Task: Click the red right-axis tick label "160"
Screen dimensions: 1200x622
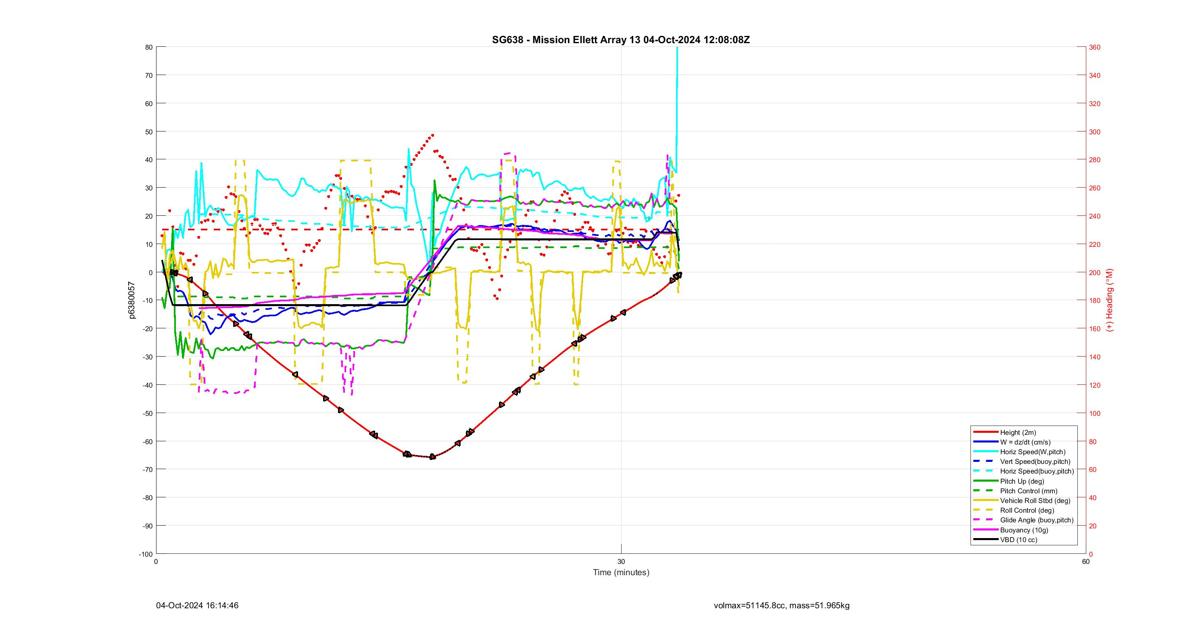Action: tap(1094, 328)
